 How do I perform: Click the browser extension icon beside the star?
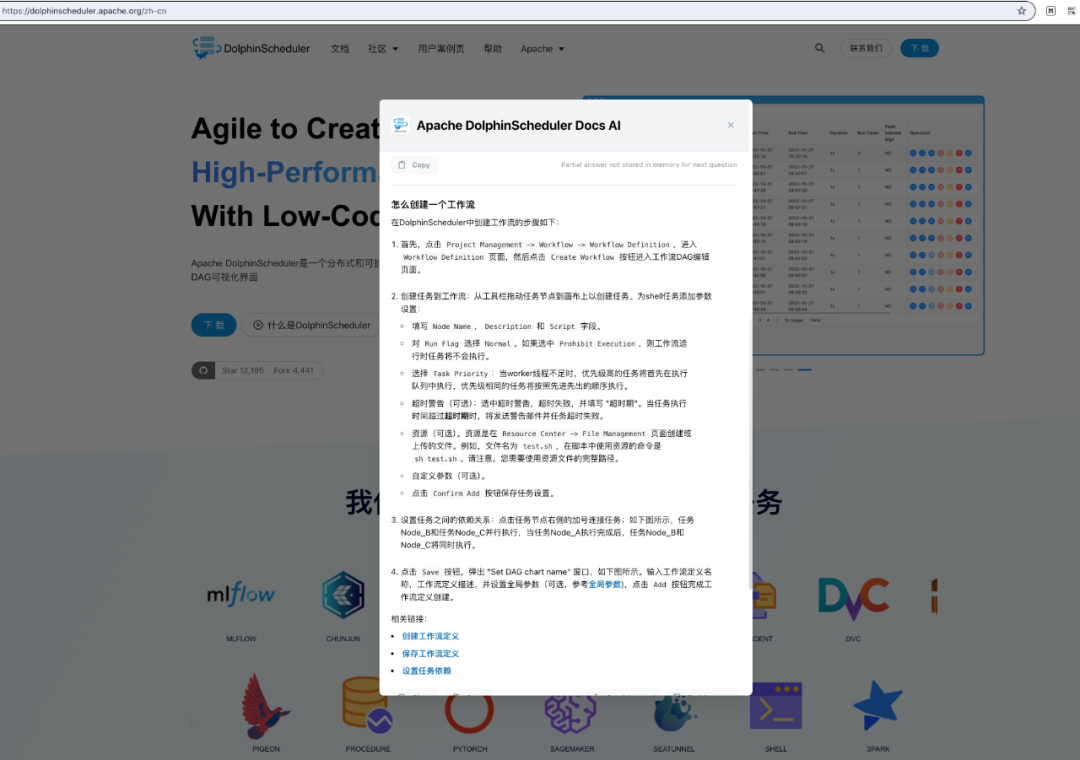pos(1050,10)
